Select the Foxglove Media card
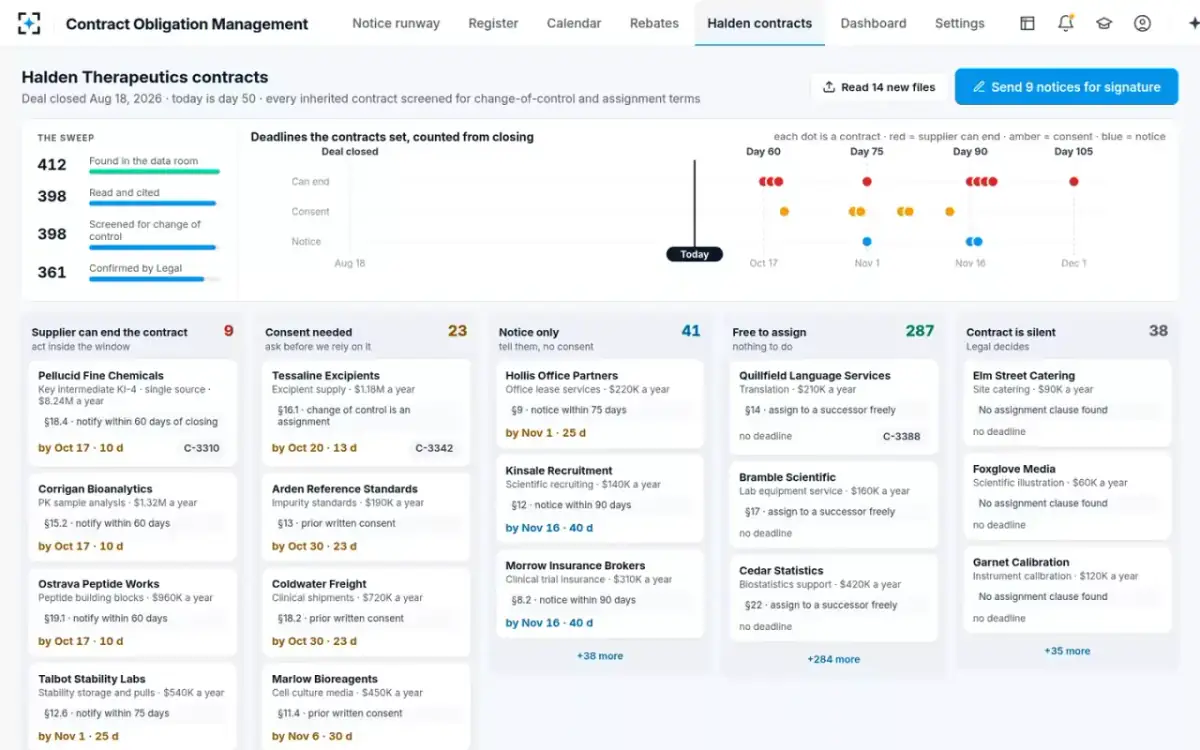Screen dimensions: 1200x750 1067,496
